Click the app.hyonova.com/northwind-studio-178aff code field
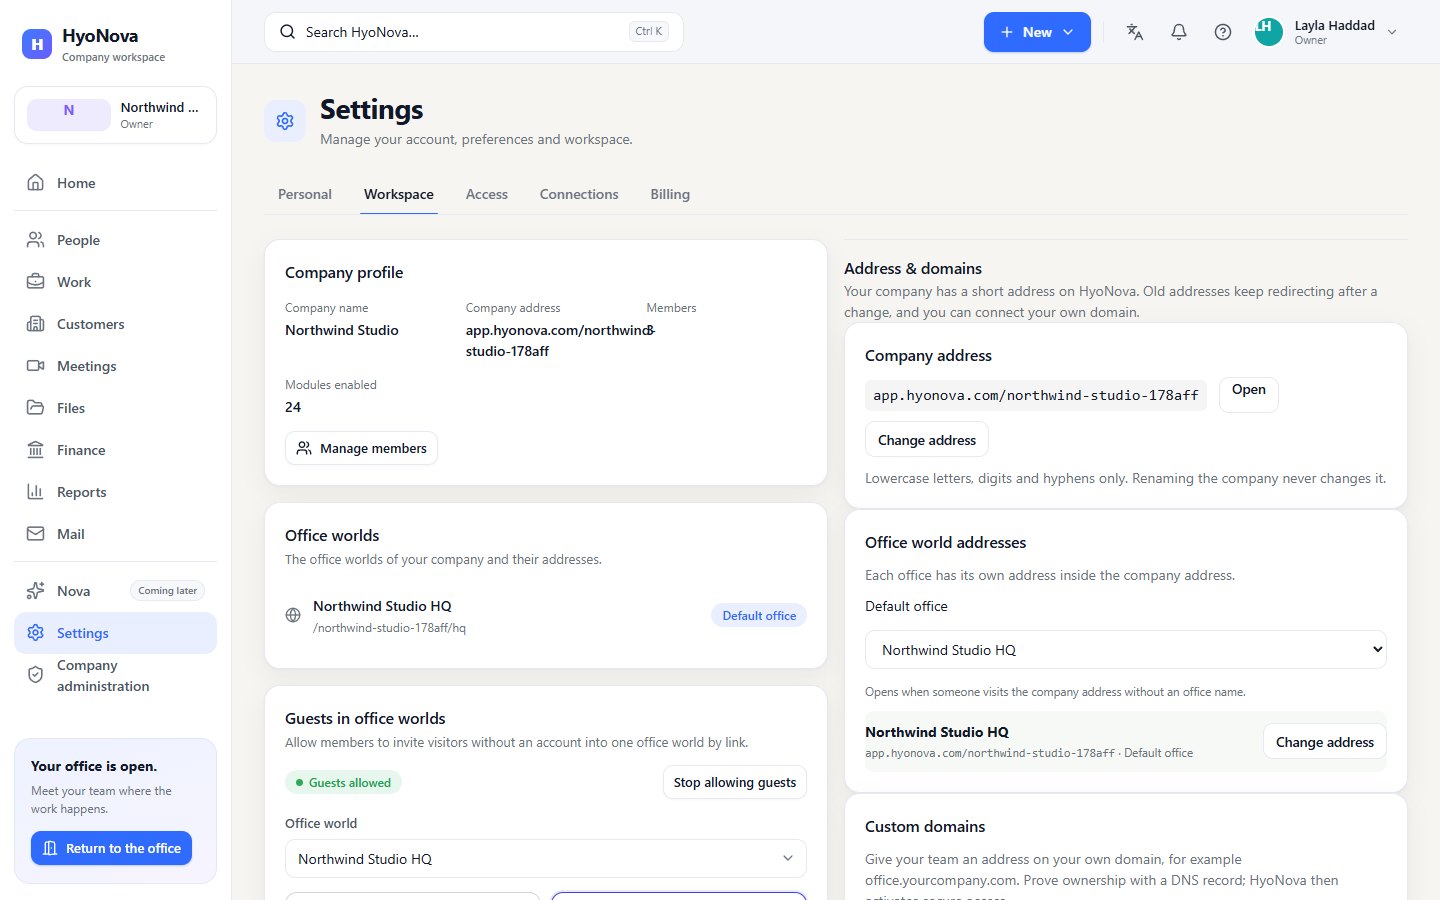The width and height of the screenshot is (1440, 900). click(1036, 395)
